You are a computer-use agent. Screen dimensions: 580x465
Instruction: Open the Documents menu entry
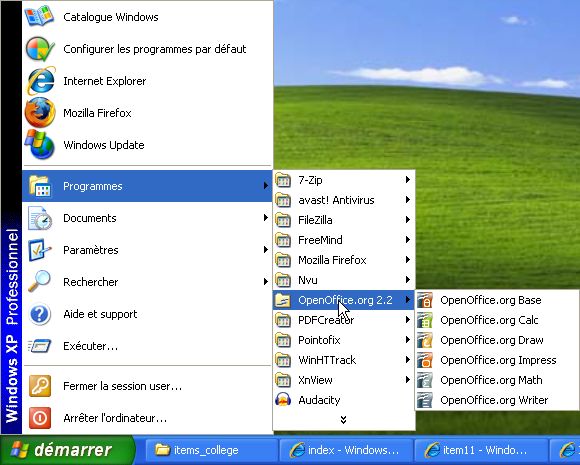147,218
